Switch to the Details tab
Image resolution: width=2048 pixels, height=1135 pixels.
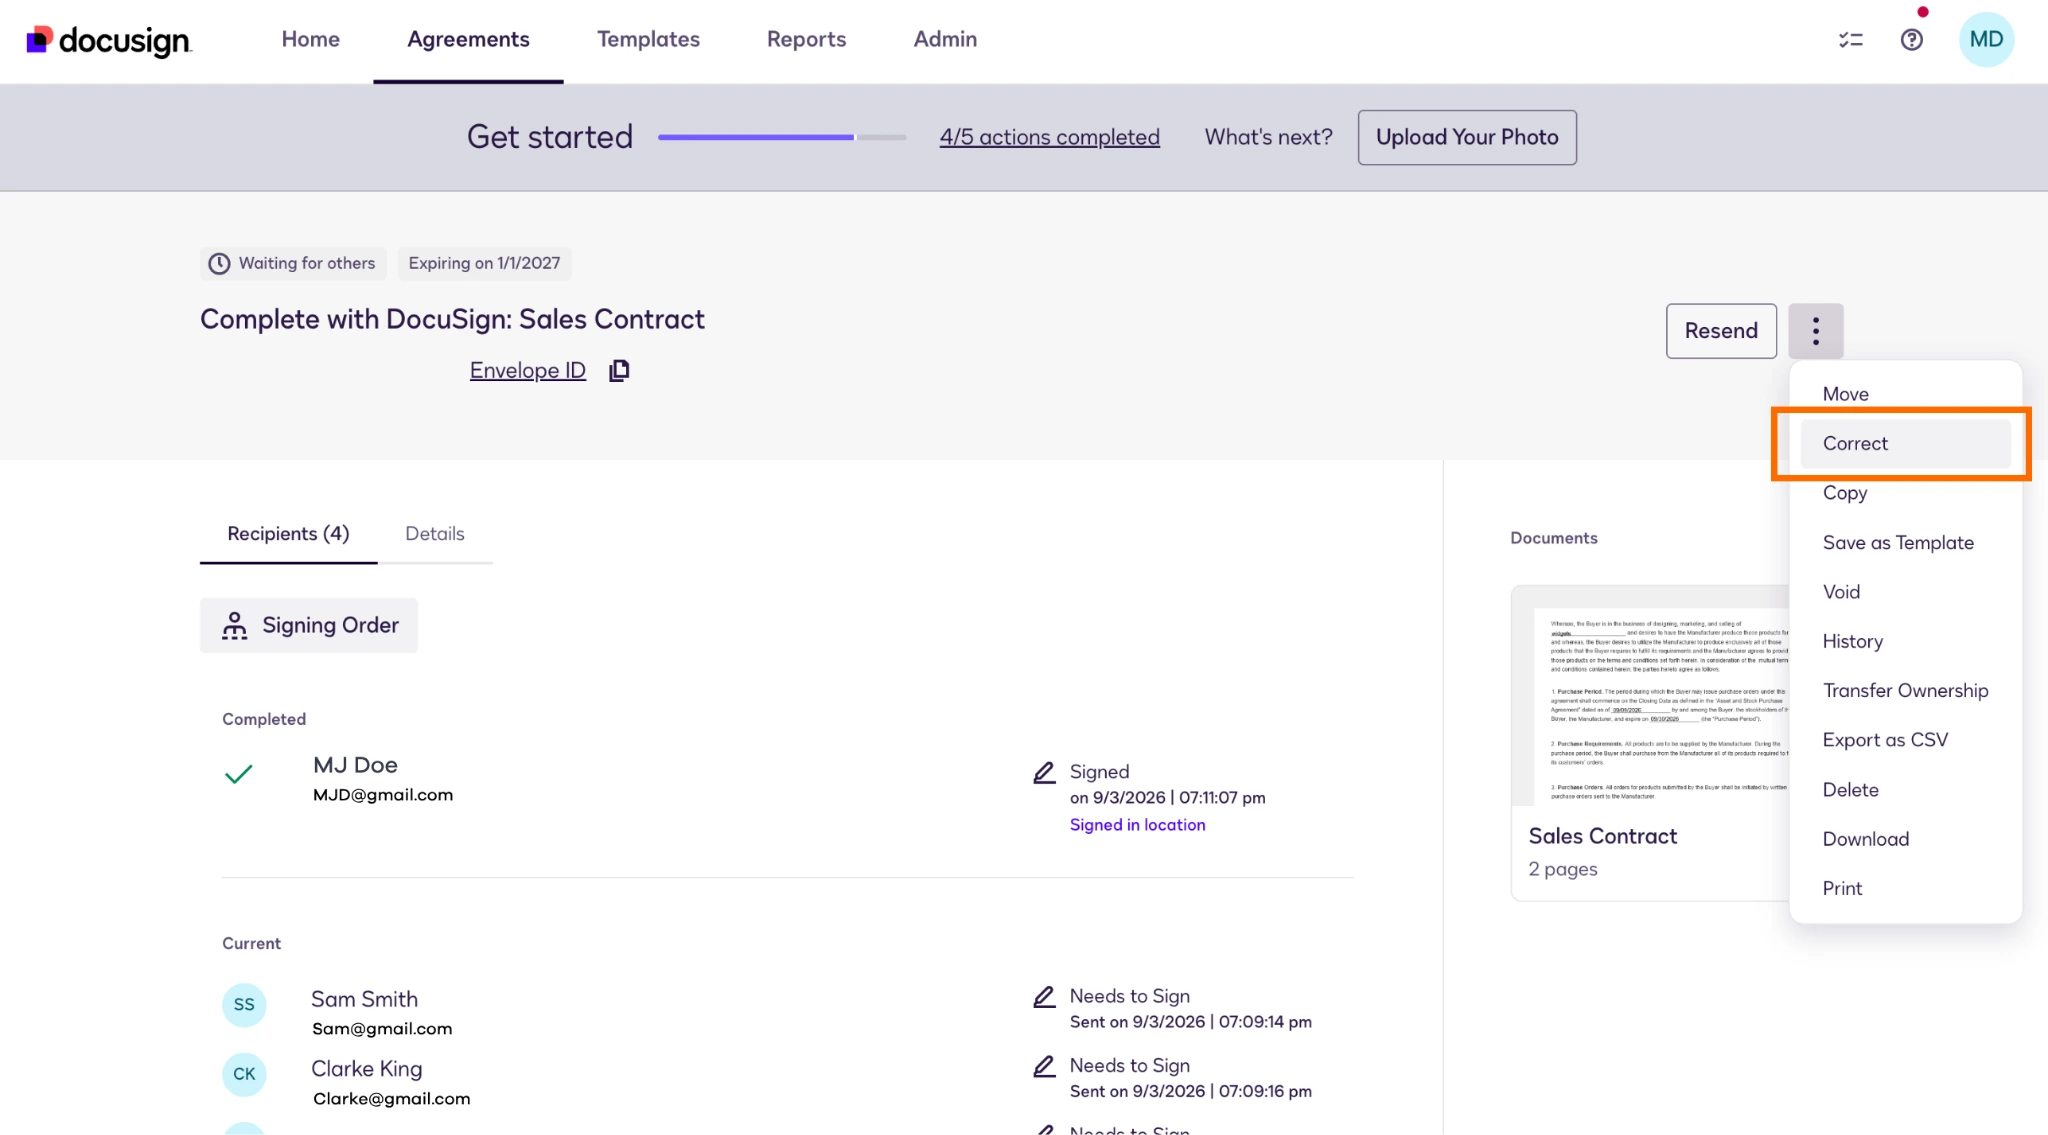point(435,534)
